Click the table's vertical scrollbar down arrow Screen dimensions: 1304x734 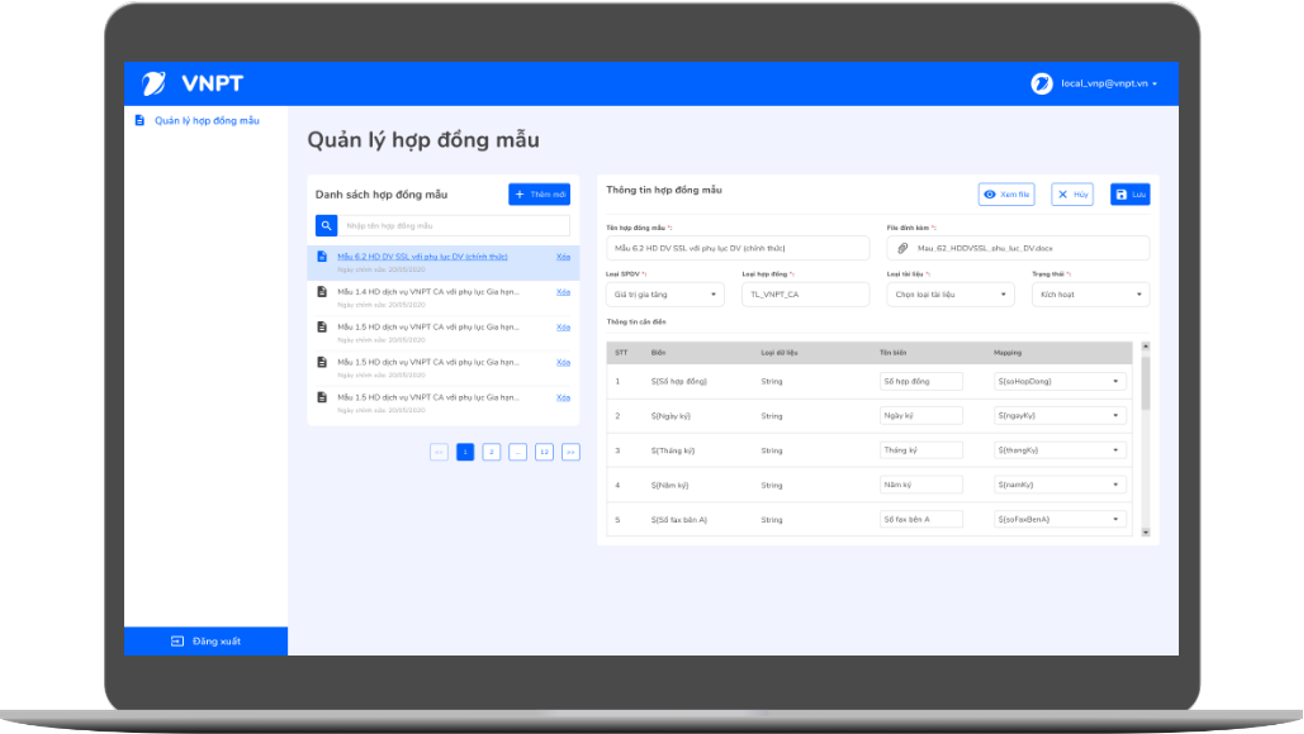point(1146,532)
